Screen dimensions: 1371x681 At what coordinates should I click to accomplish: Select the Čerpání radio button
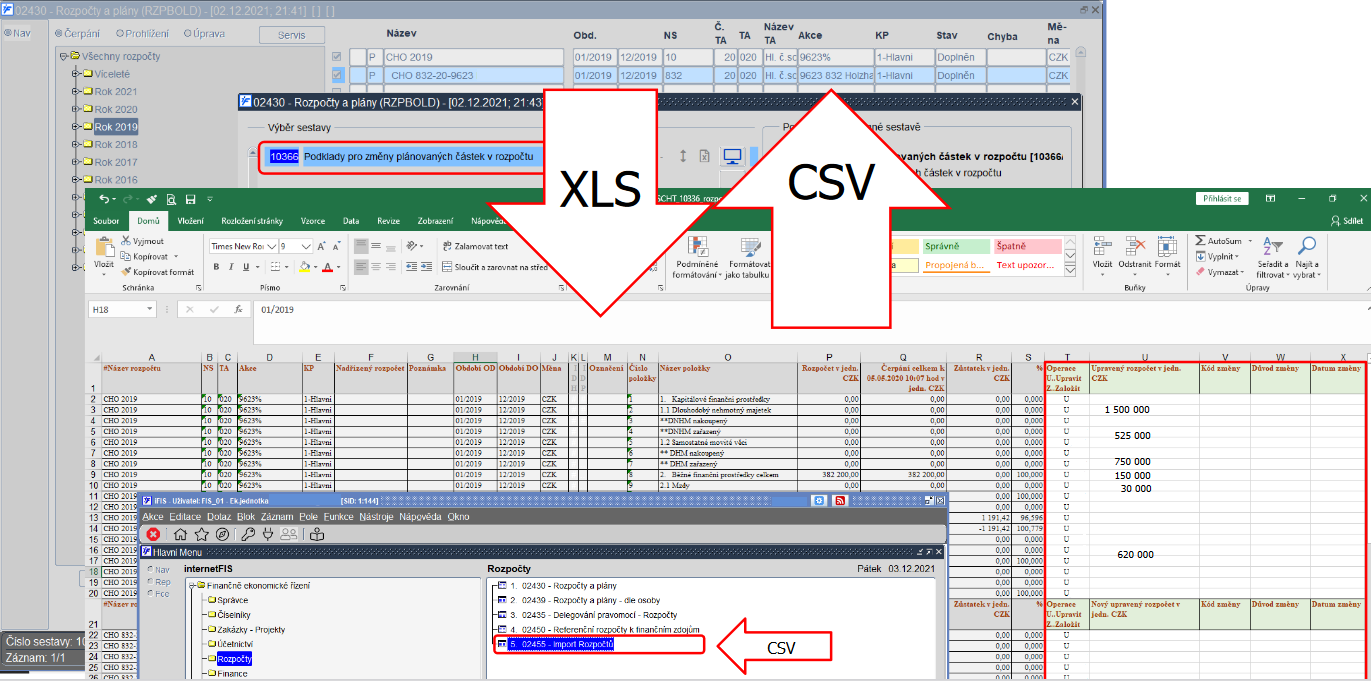coord(56,34)
